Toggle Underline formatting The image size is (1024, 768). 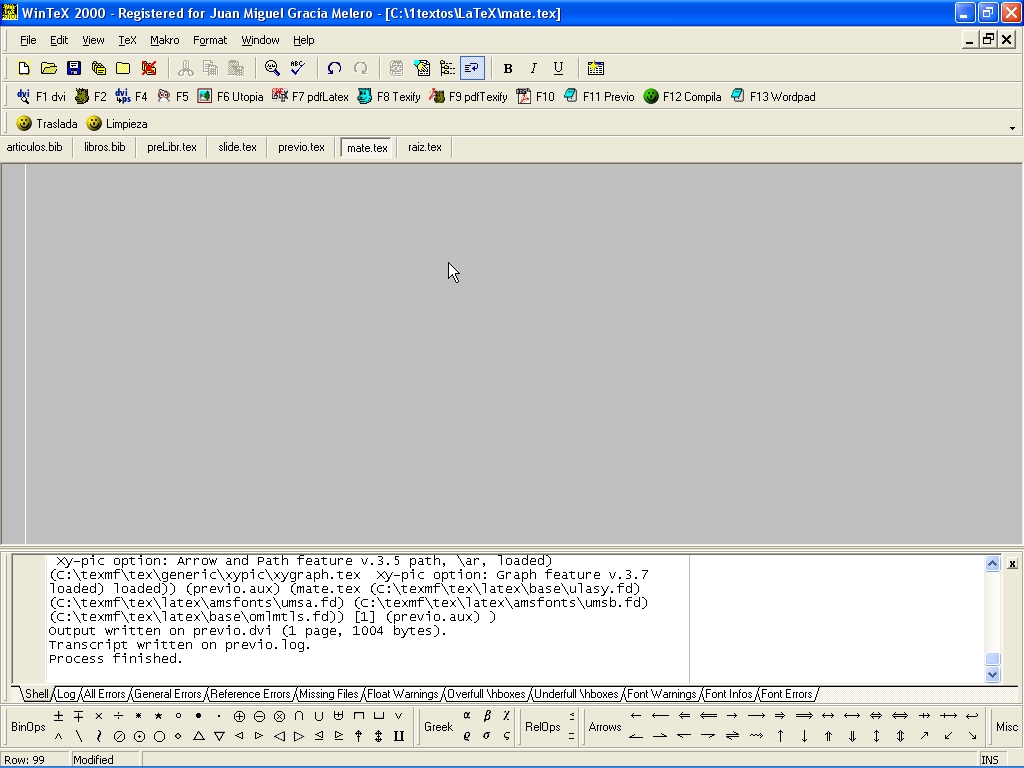558,68
